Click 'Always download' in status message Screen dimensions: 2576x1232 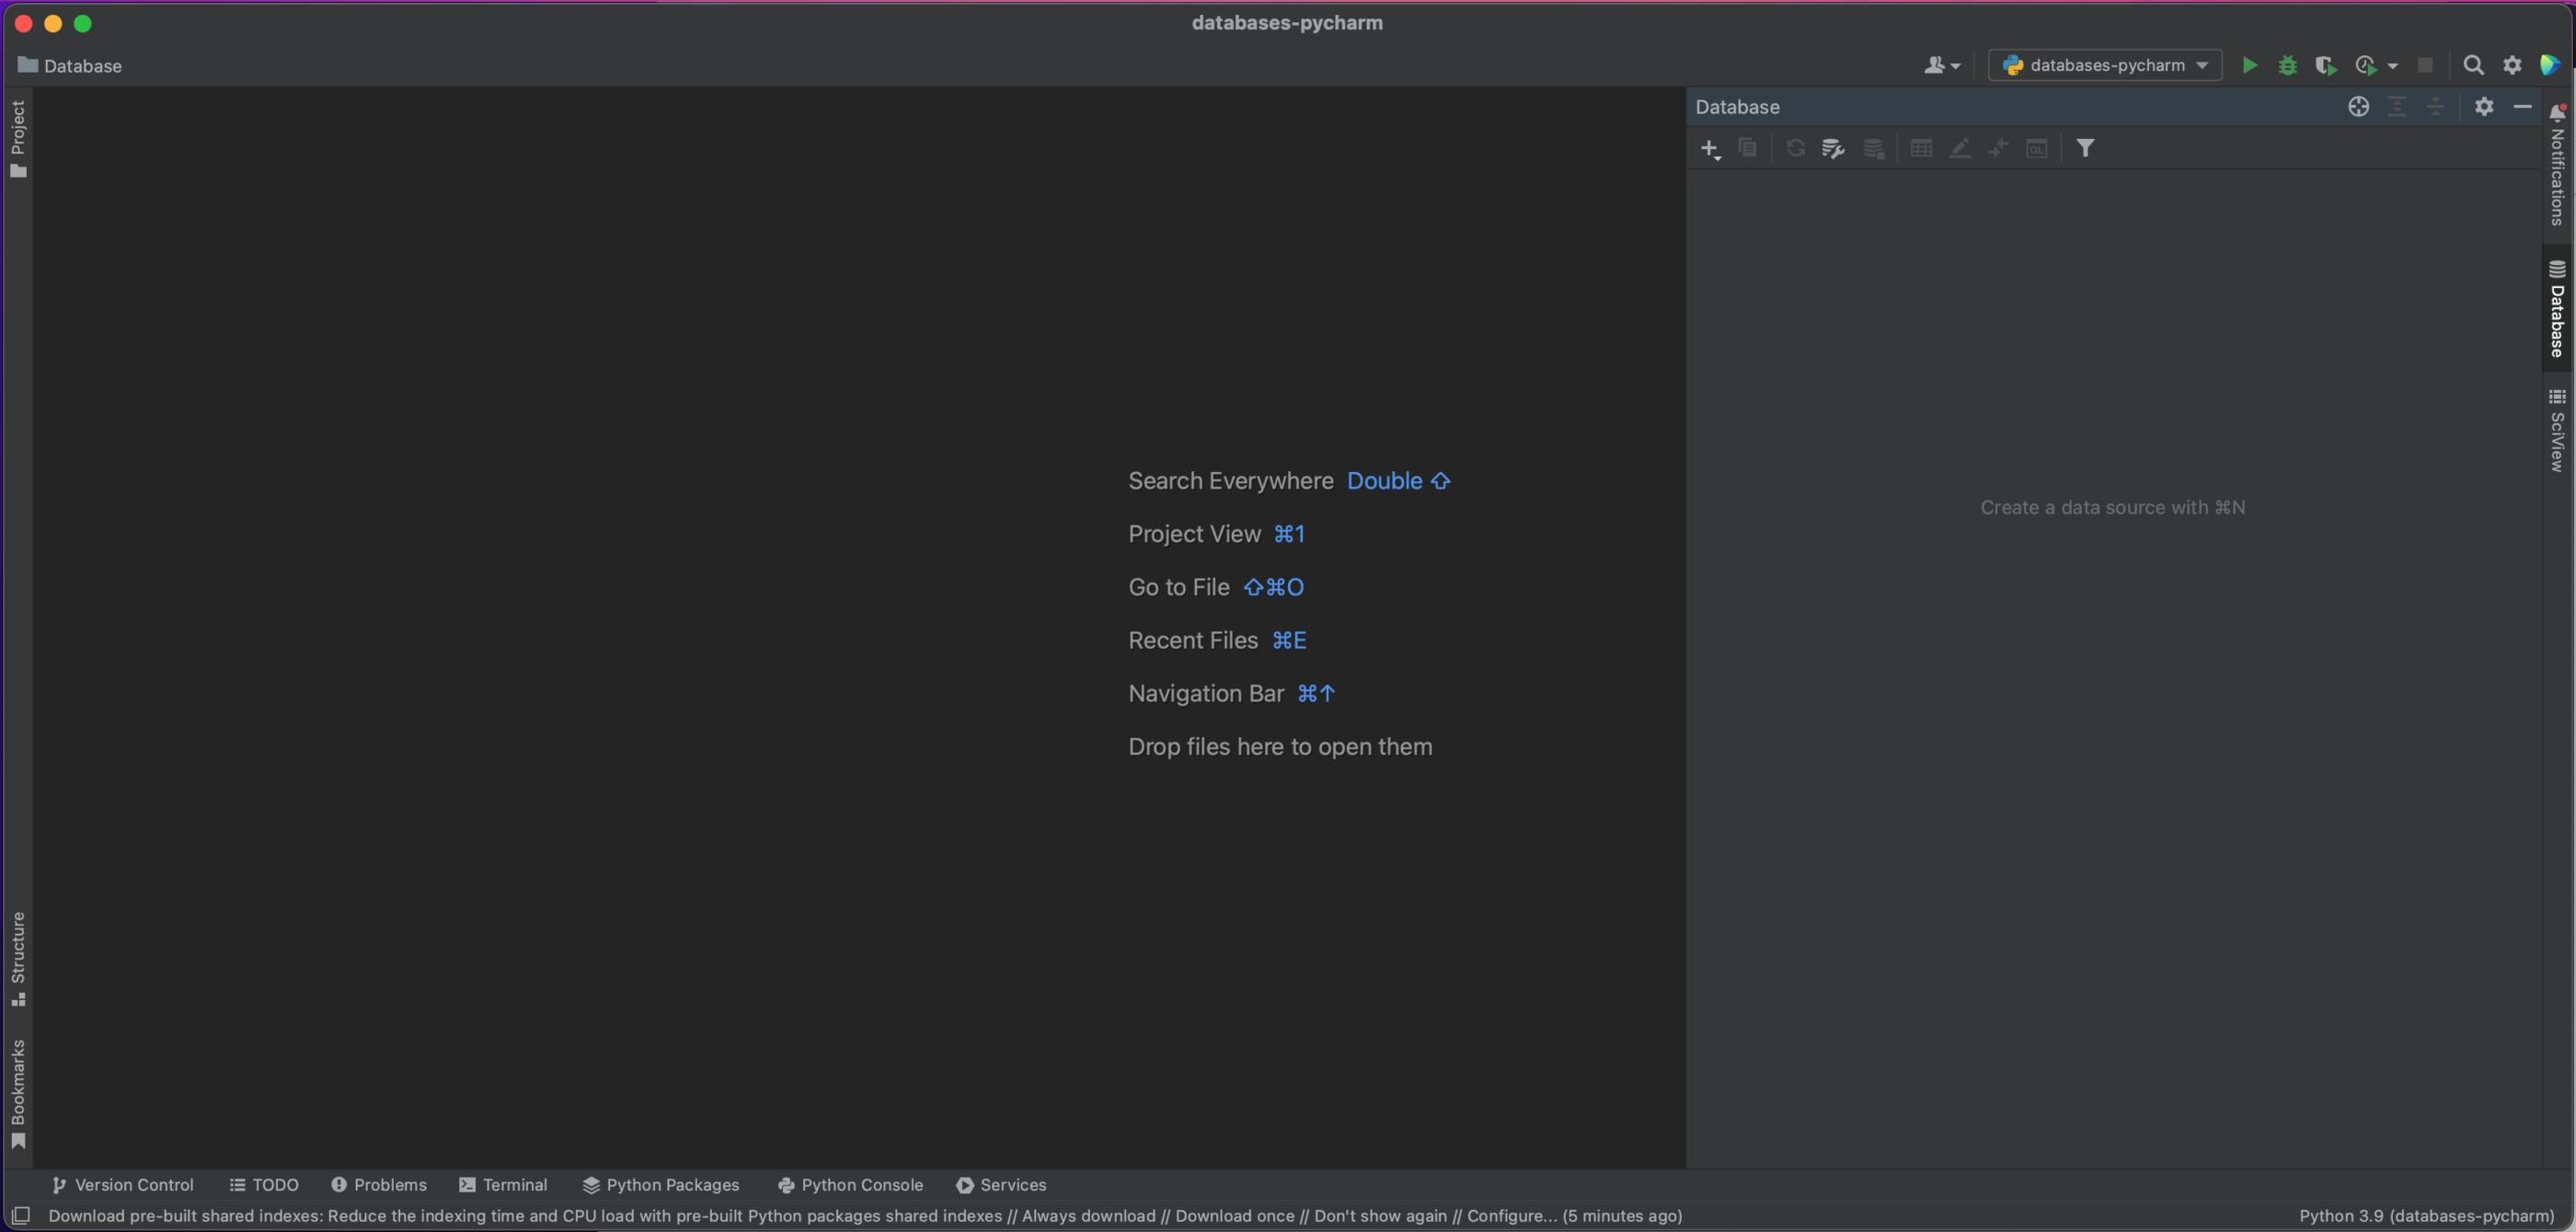point(1088,1215)
